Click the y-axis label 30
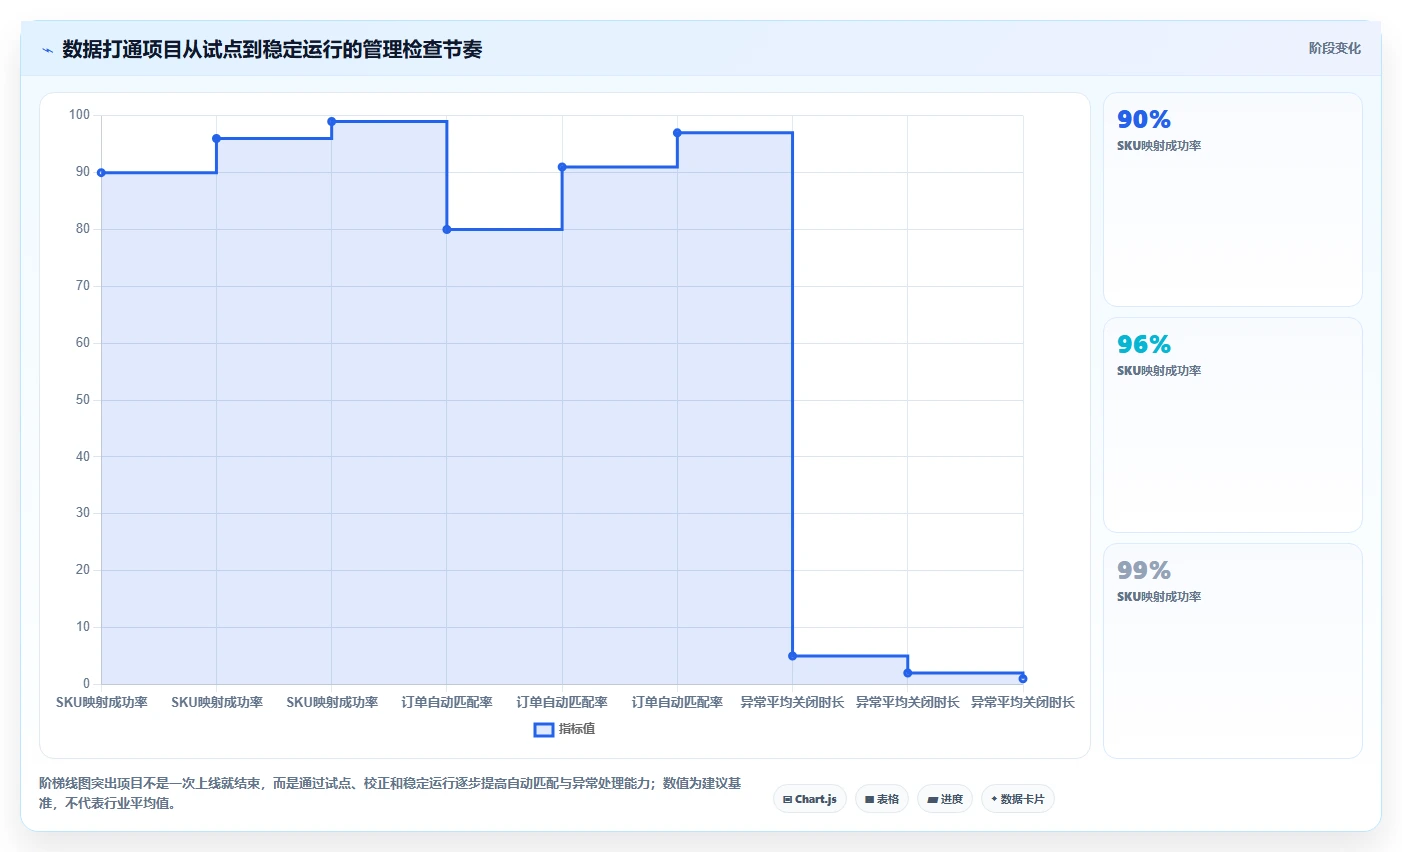The height and width of the screenshot is (852, 1402). (83, 513)
